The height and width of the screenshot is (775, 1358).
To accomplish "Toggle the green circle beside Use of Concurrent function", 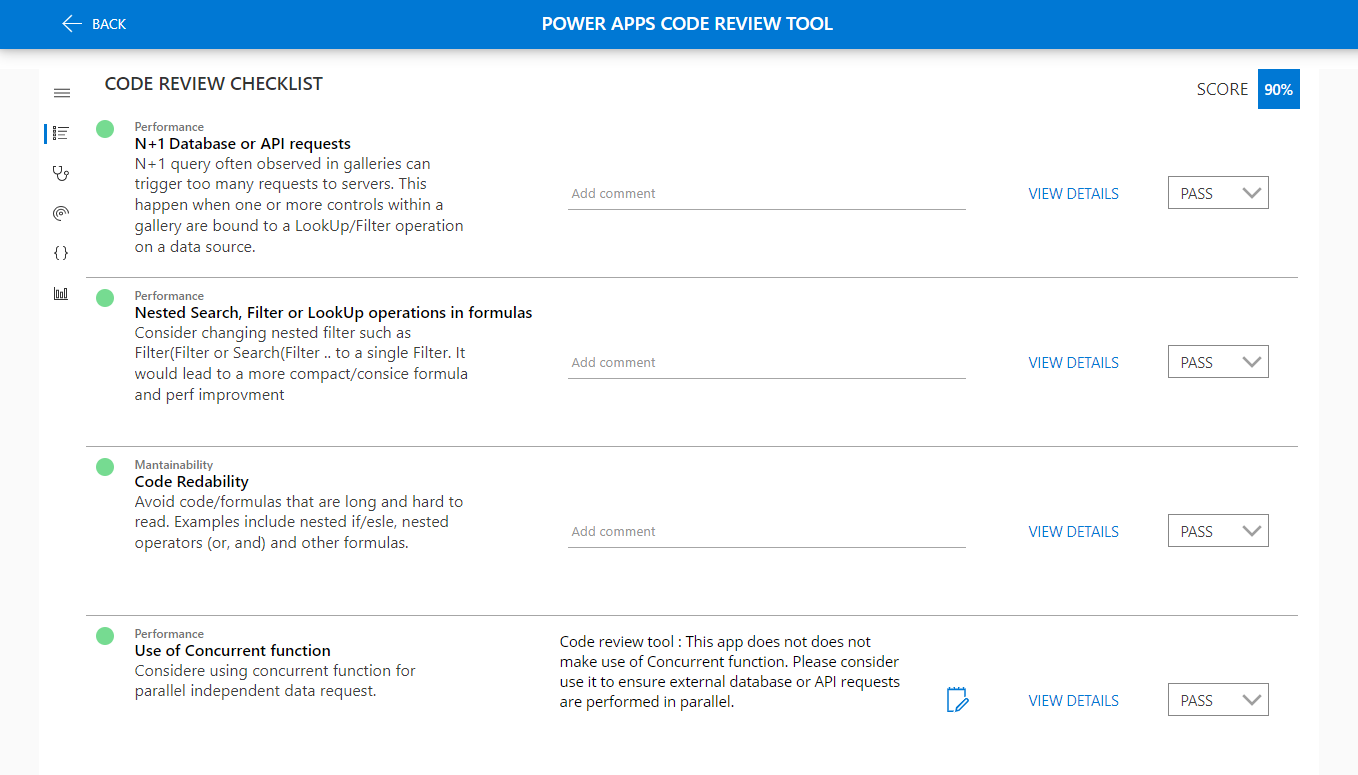I will click(x=105, y=635).
